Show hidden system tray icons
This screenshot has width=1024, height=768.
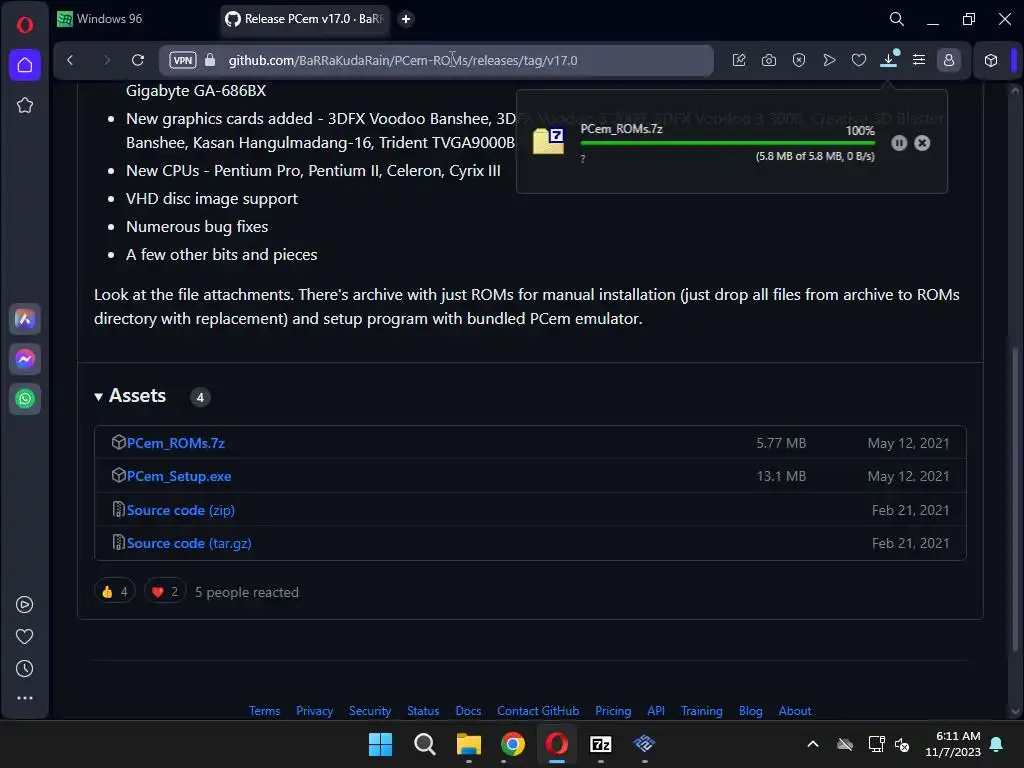coord(813,744)
